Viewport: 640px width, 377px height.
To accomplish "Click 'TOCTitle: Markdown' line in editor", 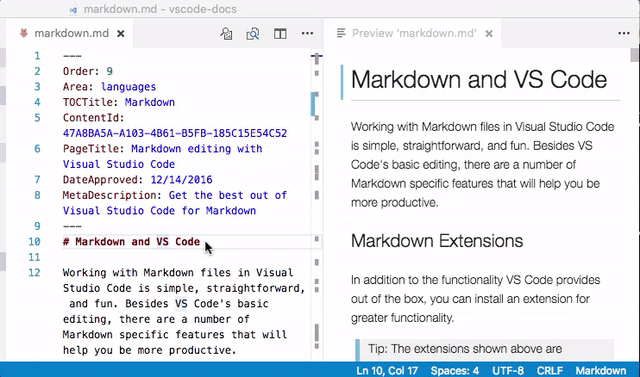I will (x=119, y=102).
